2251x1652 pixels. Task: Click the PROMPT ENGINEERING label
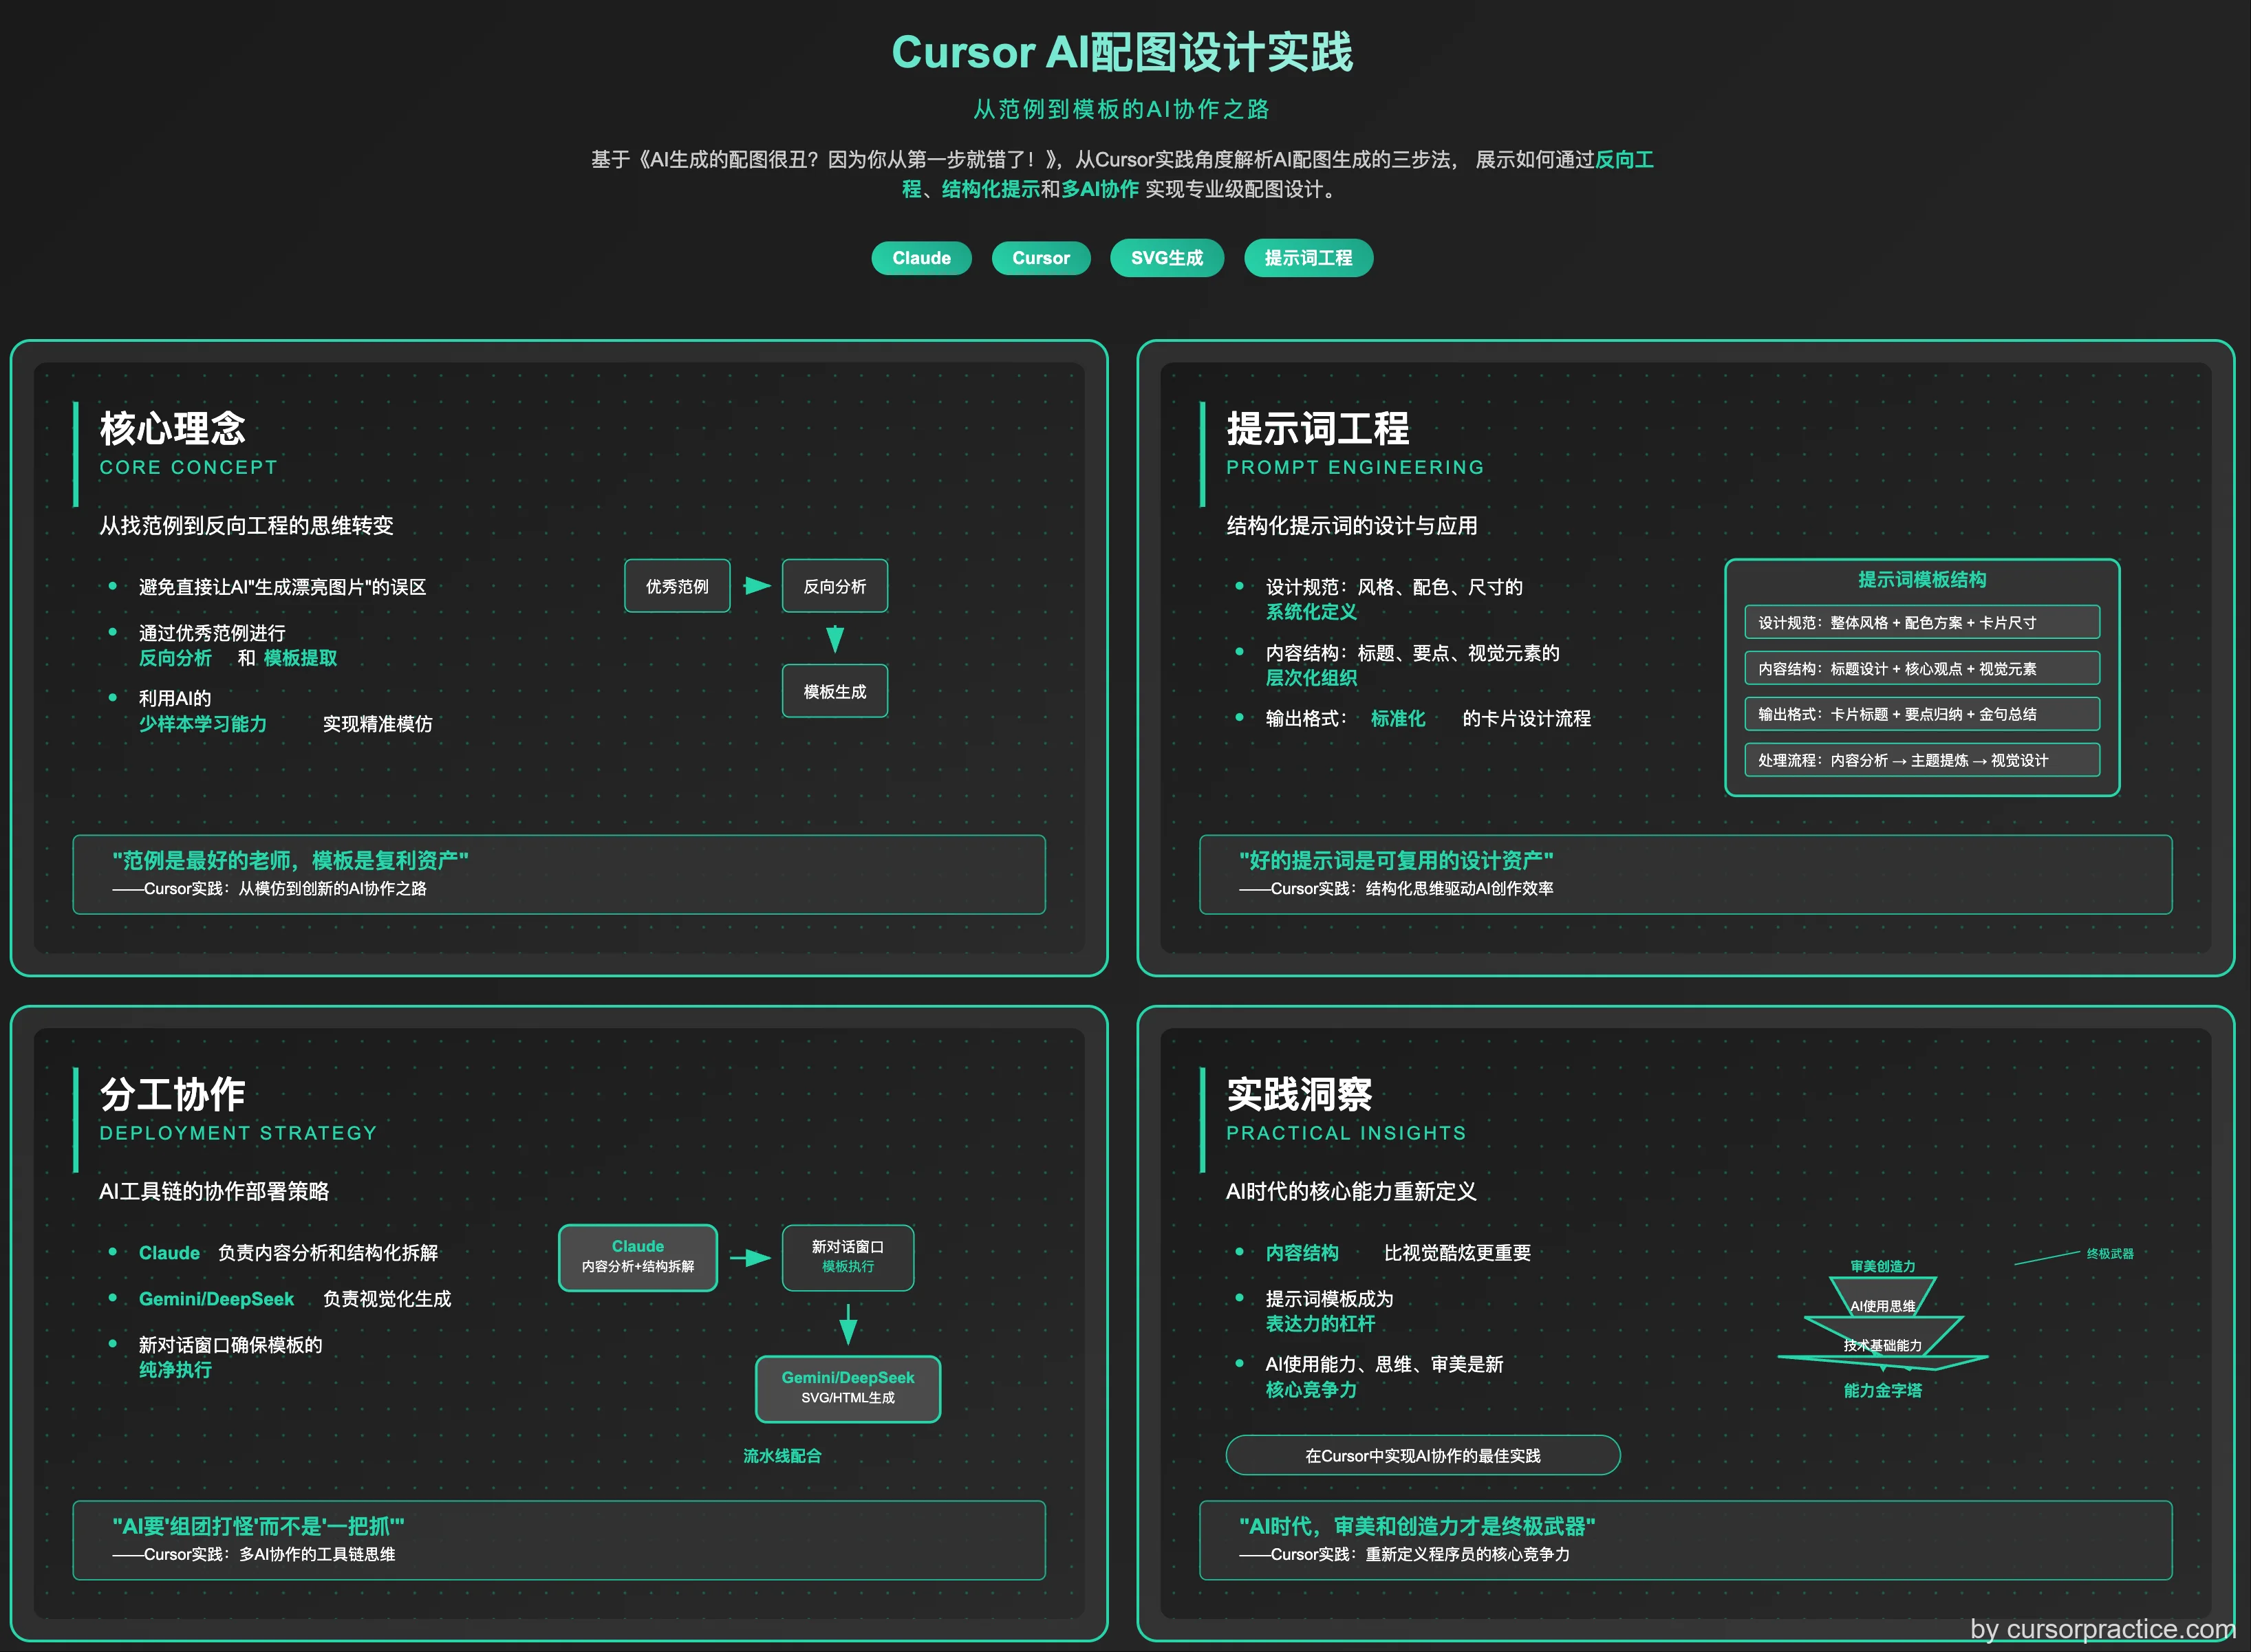click(1355, 467)
